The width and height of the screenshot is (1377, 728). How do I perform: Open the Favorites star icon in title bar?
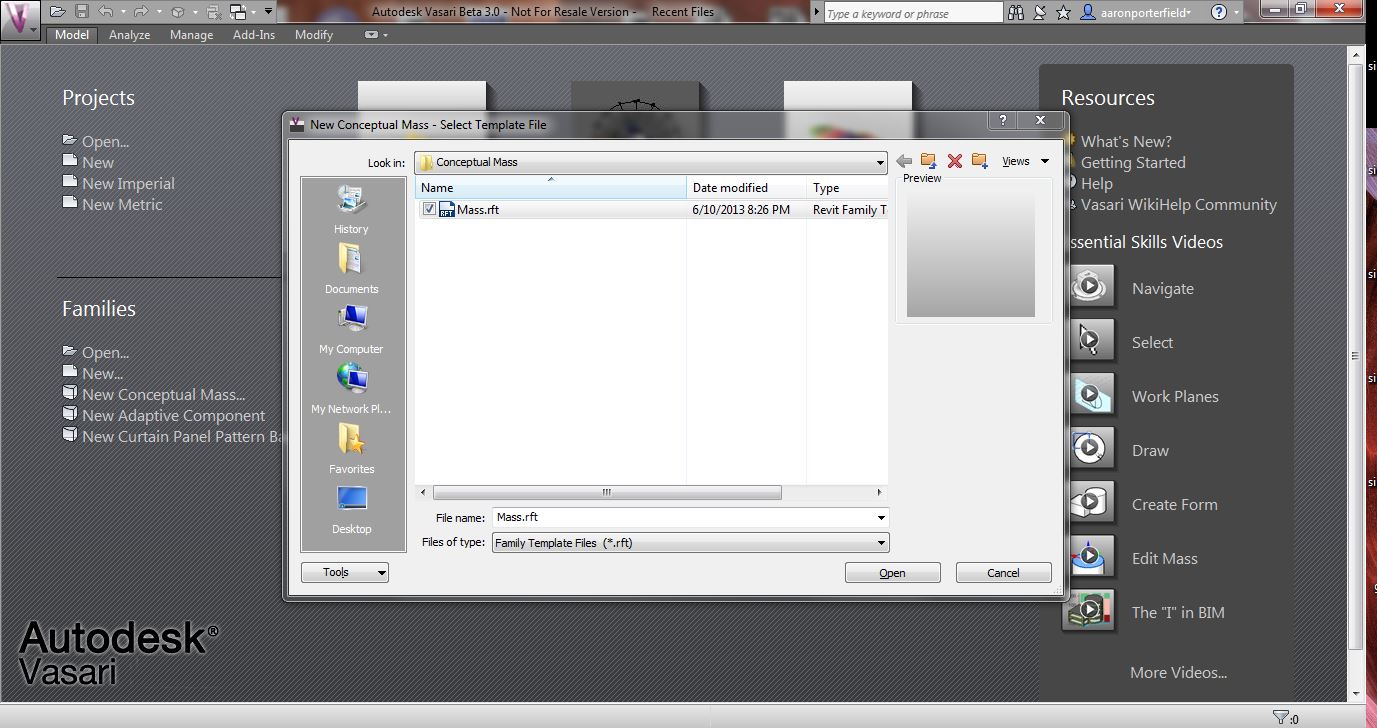point(1063,12)
